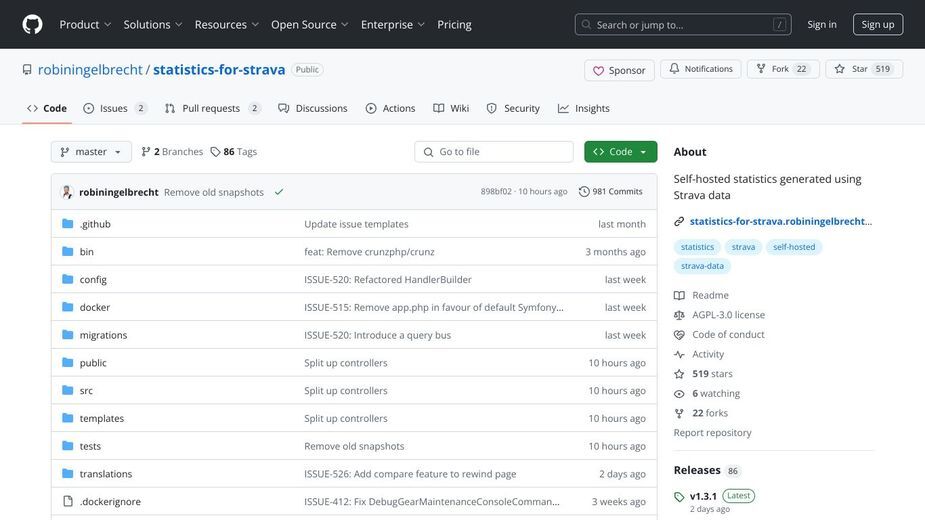This screenshot has height=520, width=925.
Task: Click the Sign up button
Action: point(878,24)
